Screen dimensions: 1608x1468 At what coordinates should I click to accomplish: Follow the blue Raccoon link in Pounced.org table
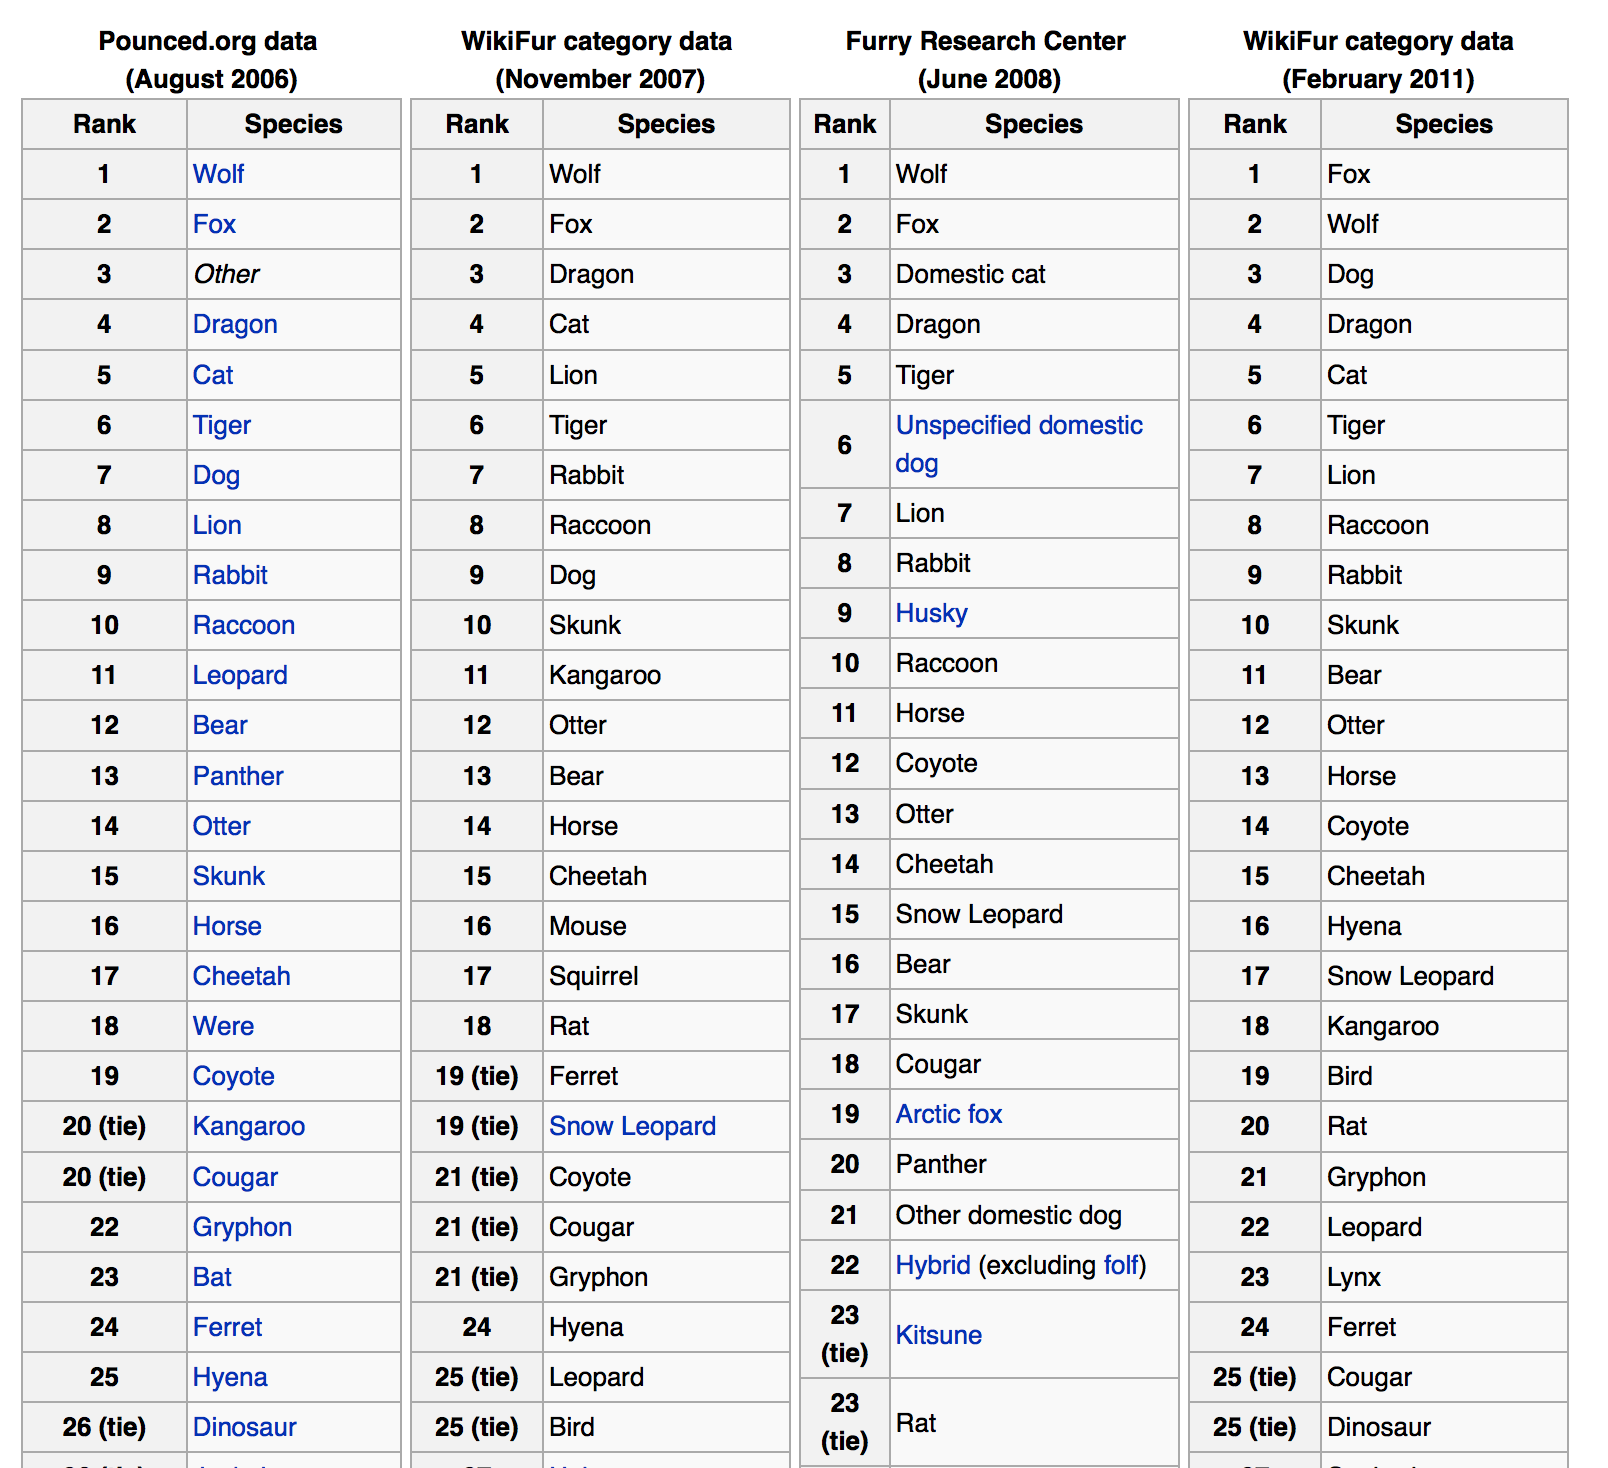pos(243,625)
